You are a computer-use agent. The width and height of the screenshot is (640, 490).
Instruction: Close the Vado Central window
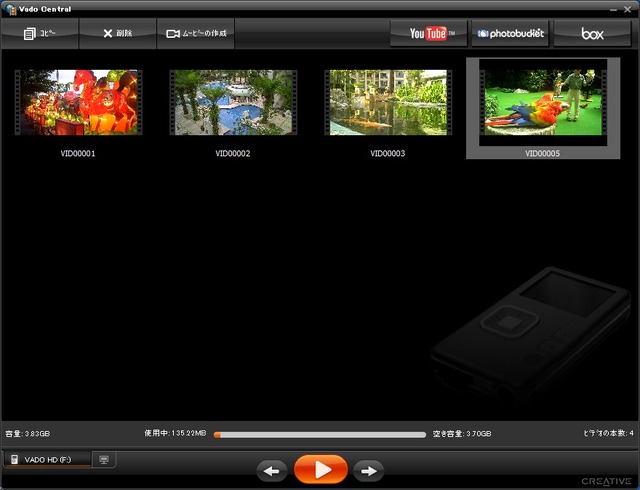[628, 8]
